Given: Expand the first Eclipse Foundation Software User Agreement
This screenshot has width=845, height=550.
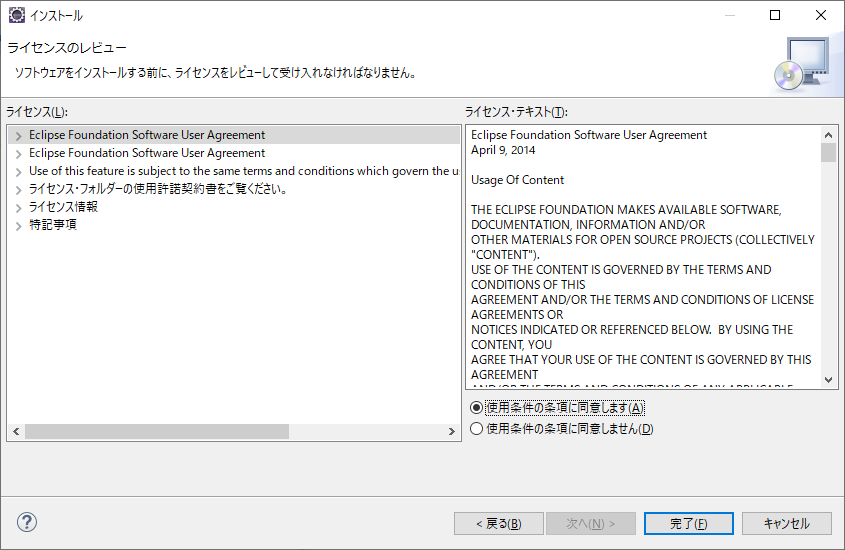Looking at the screenshot, I should [18, 135].
